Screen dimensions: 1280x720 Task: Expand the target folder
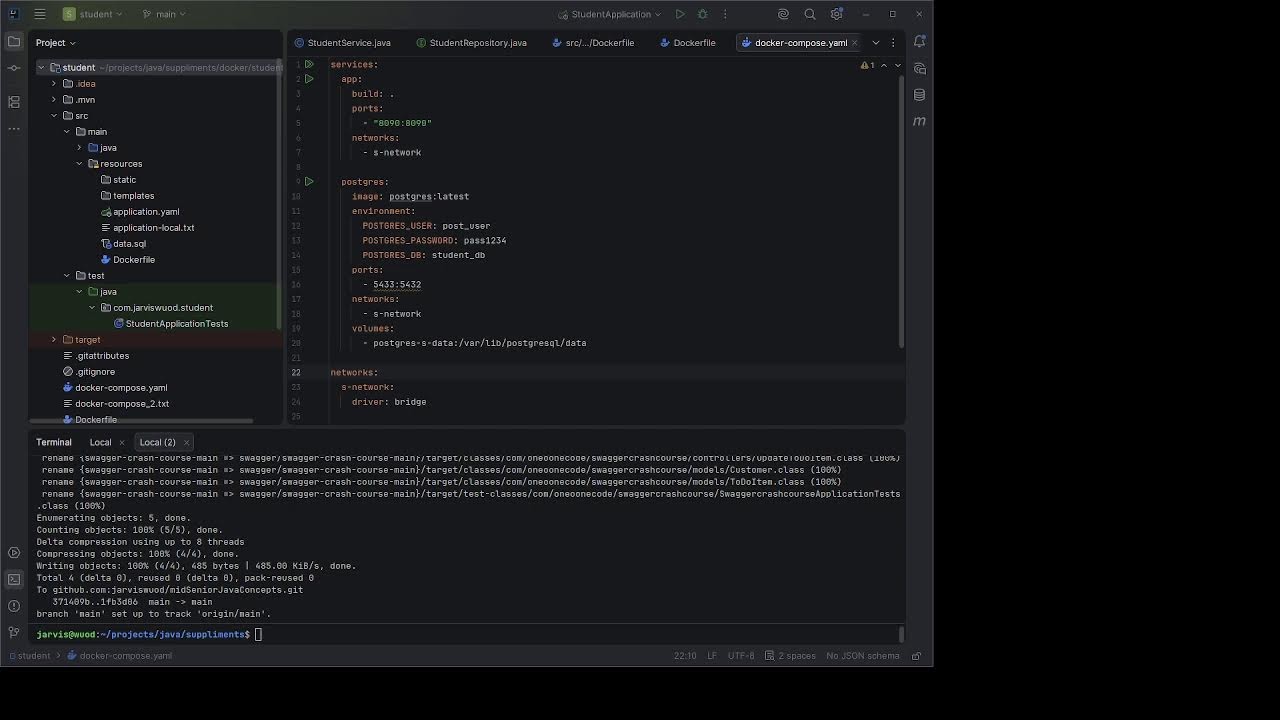(x=54, y=340)
